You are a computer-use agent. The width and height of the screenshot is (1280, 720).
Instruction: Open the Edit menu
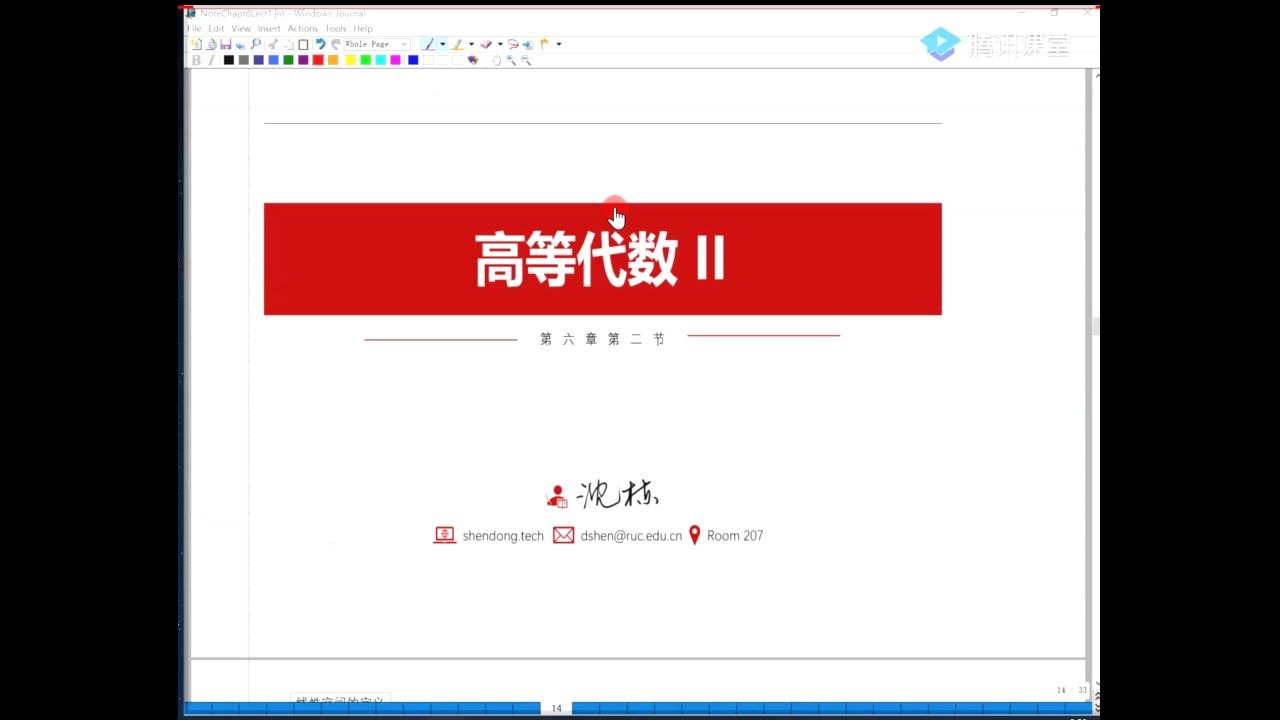pos(216,28)
